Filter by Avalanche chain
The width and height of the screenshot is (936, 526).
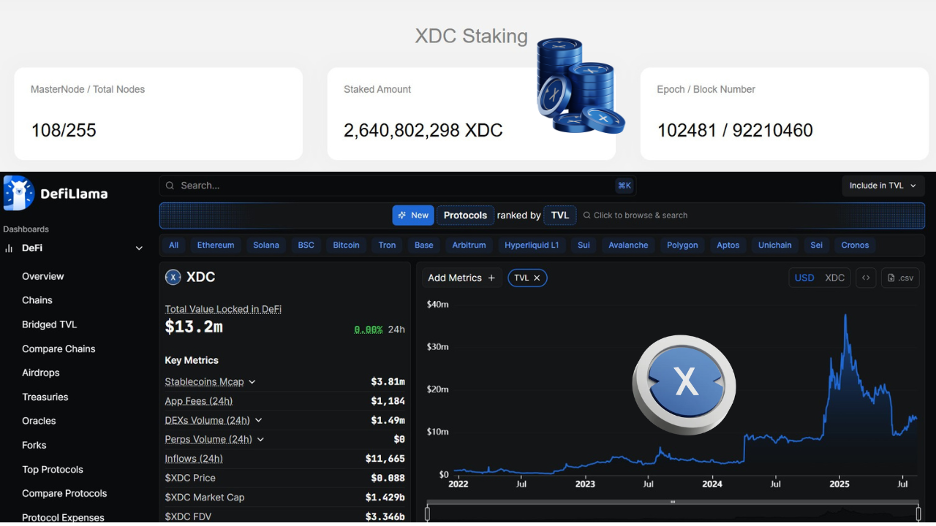(x=628, y=245)
